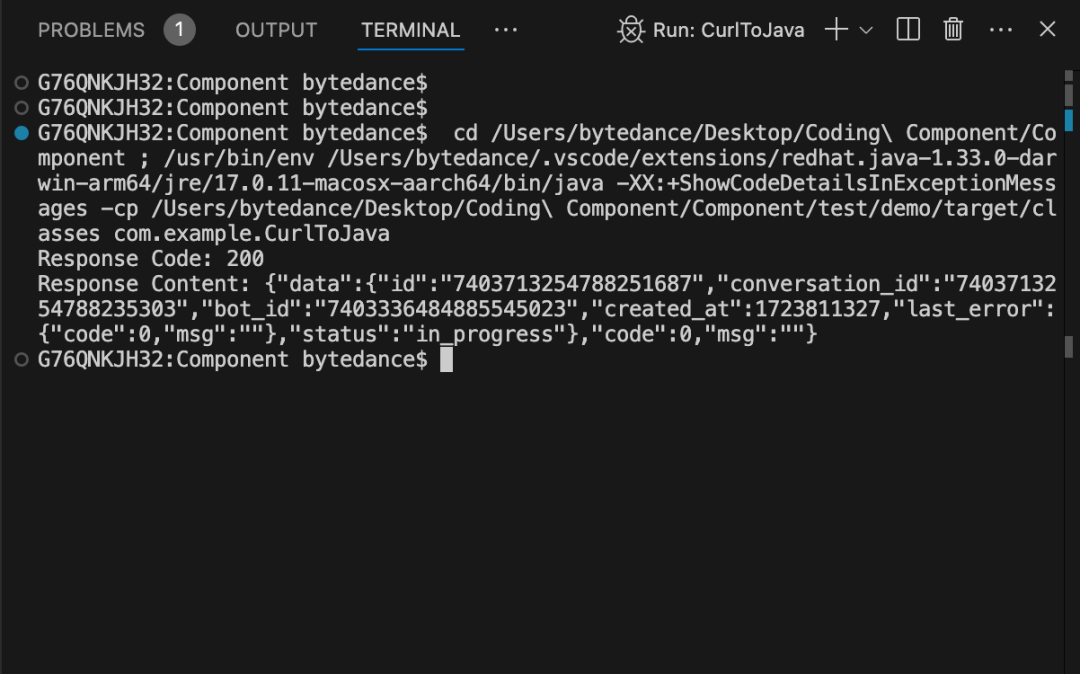Click the blue command decoration dot by the cd command
Image resolution: width=1080 pixels, height=674 pixels.
[22, 133]
